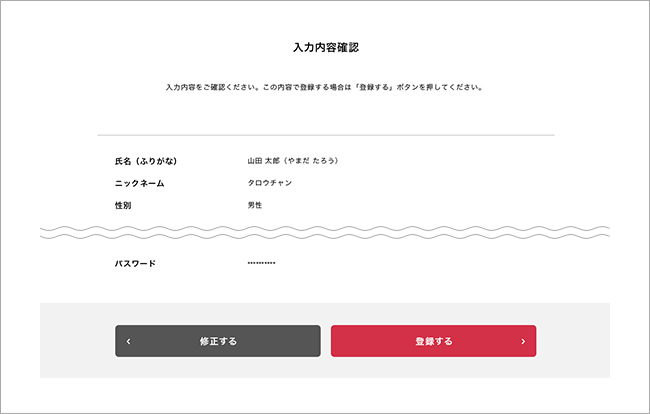The height and width of the screenshot is (414, 650).
Task: Select the 入力内容確認 page heading
Action: [324, 47]
